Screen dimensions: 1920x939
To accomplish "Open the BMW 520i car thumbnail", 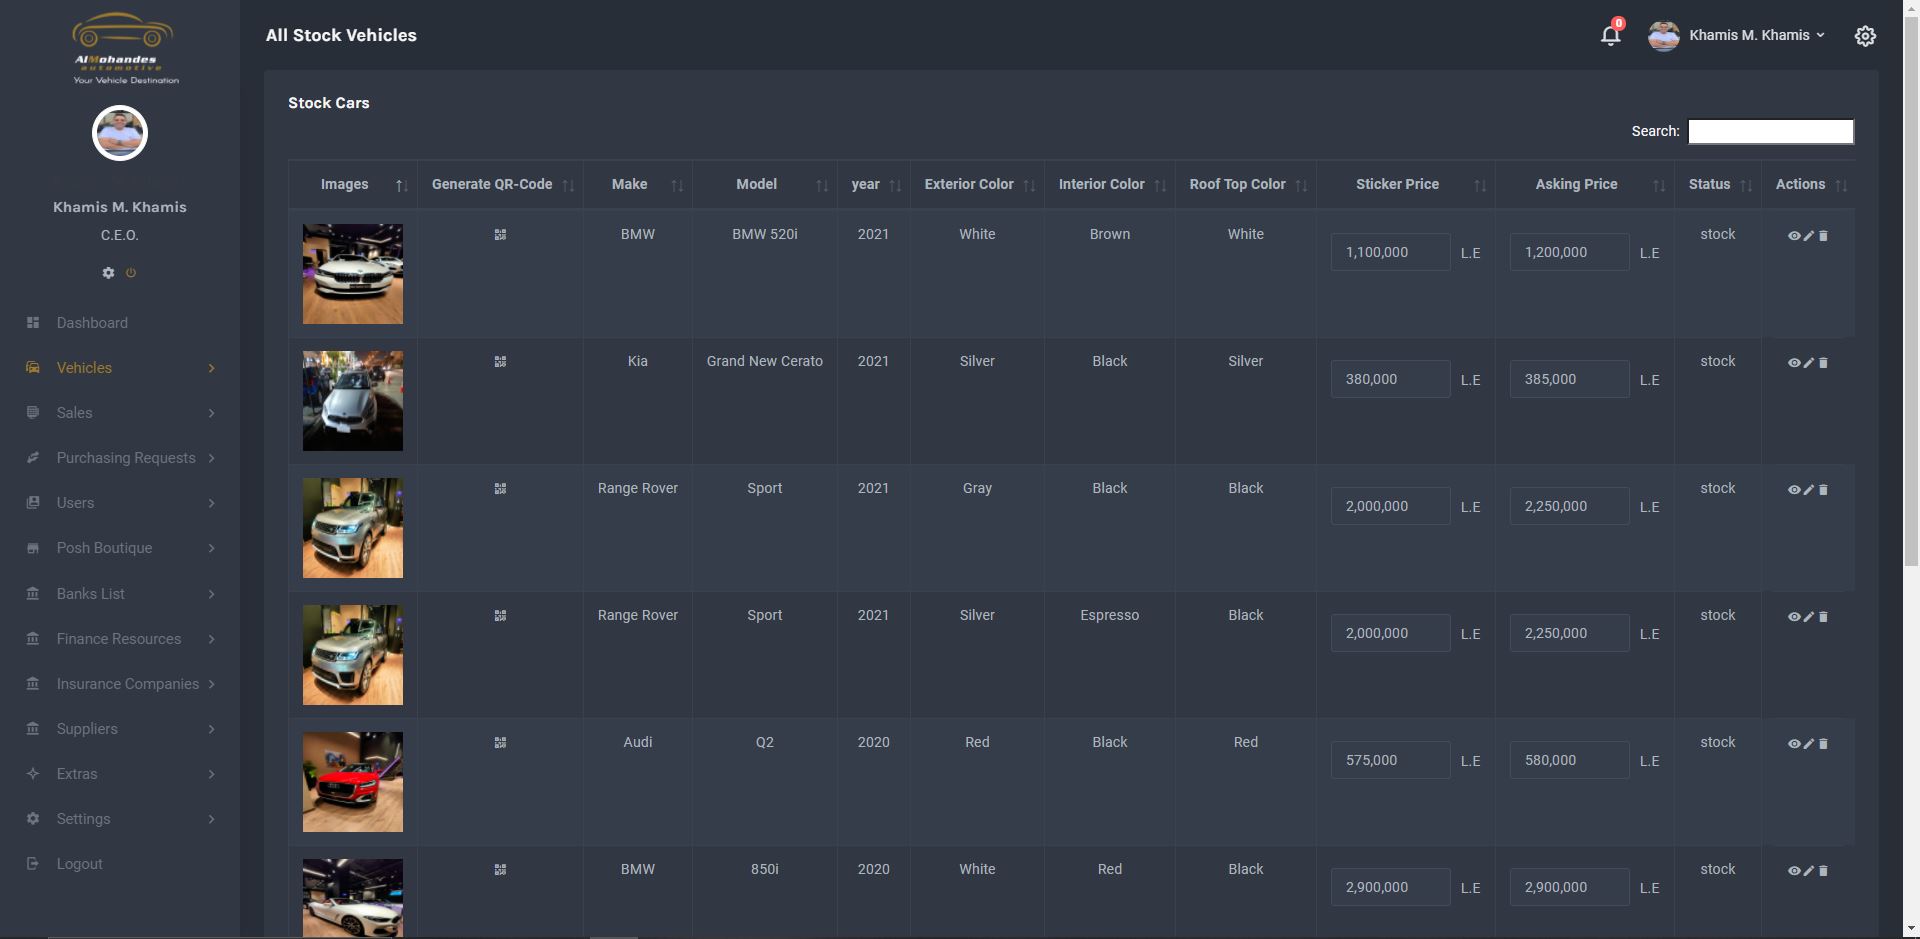I will [x=353, y=274].
